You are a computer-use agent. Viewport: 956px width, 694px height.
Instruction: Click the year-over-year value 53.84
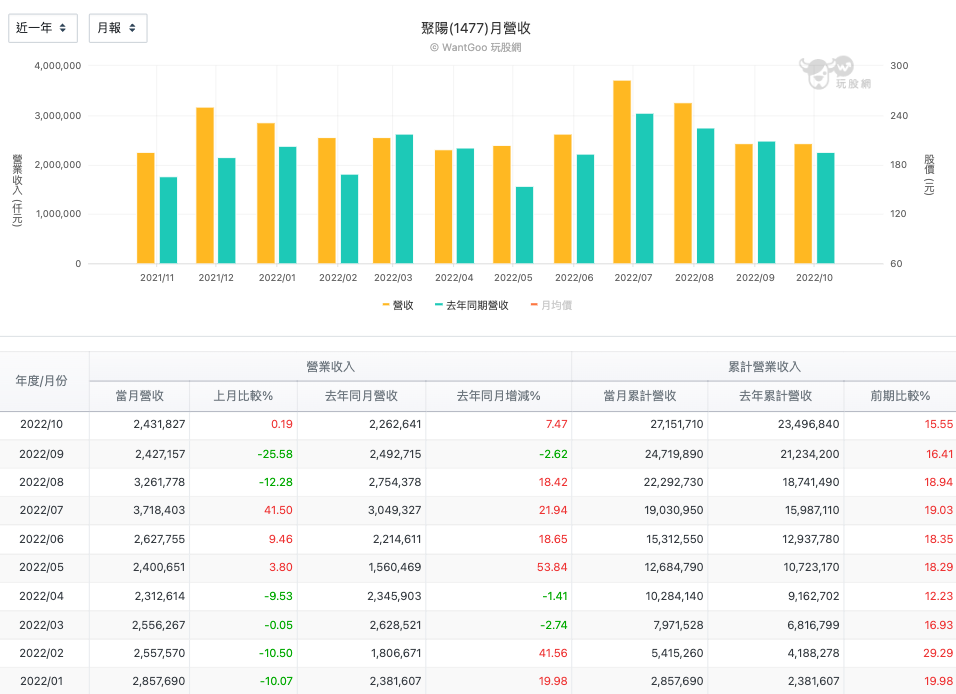(x=552, y=567)
